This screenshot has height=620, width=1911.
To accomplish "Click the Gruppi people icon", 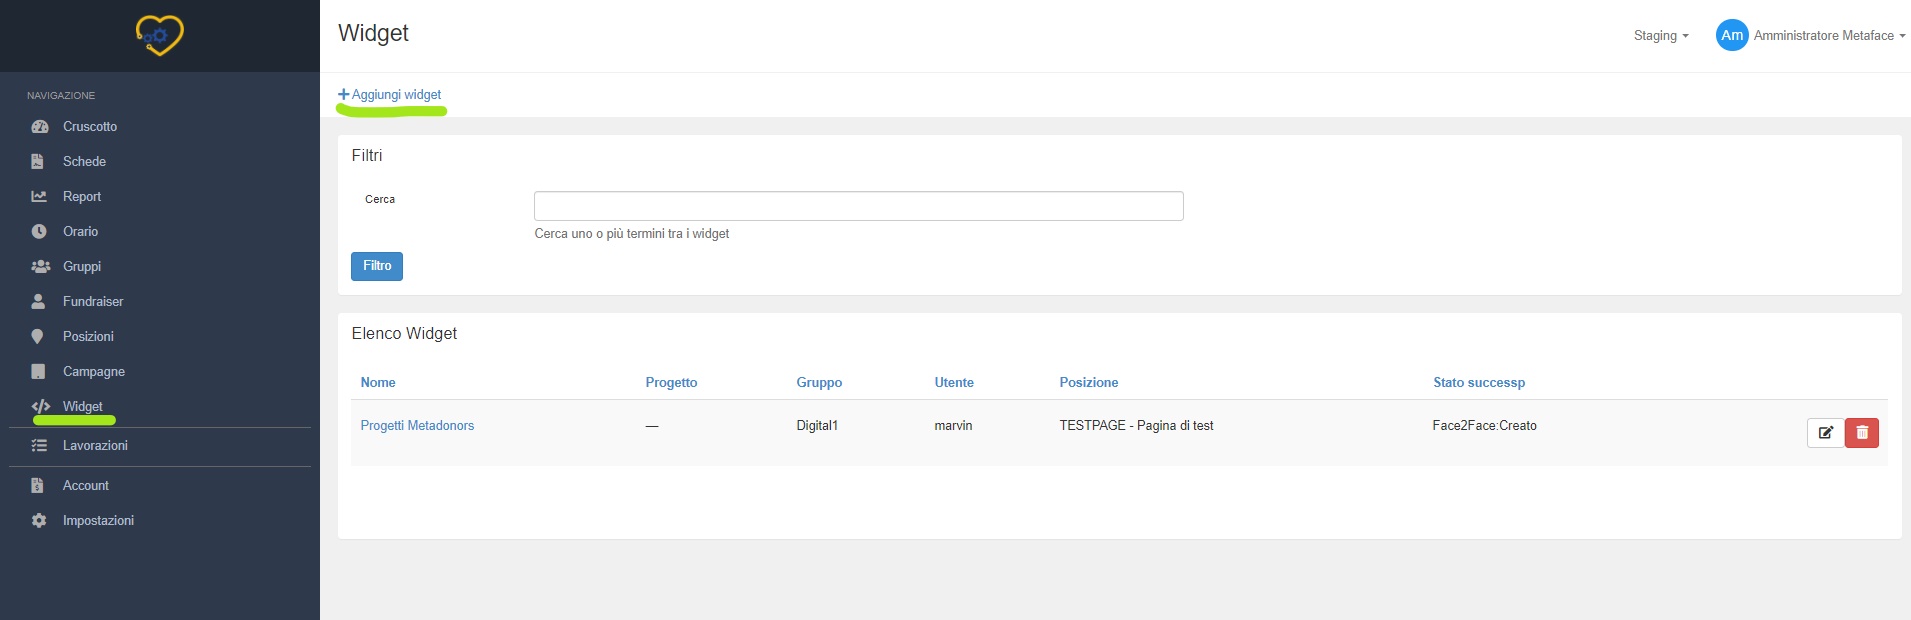I will pos(40,267).
